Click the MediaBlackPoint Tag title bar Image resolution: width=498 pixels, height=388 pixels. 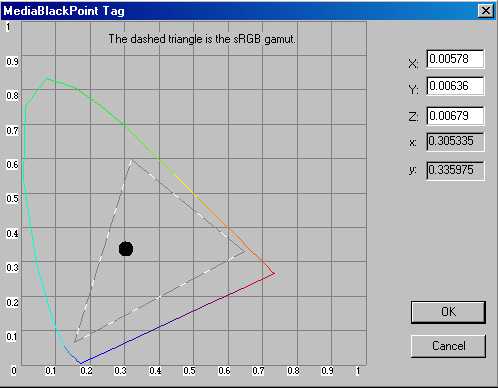pyautogui.click(x=239, y=11)
